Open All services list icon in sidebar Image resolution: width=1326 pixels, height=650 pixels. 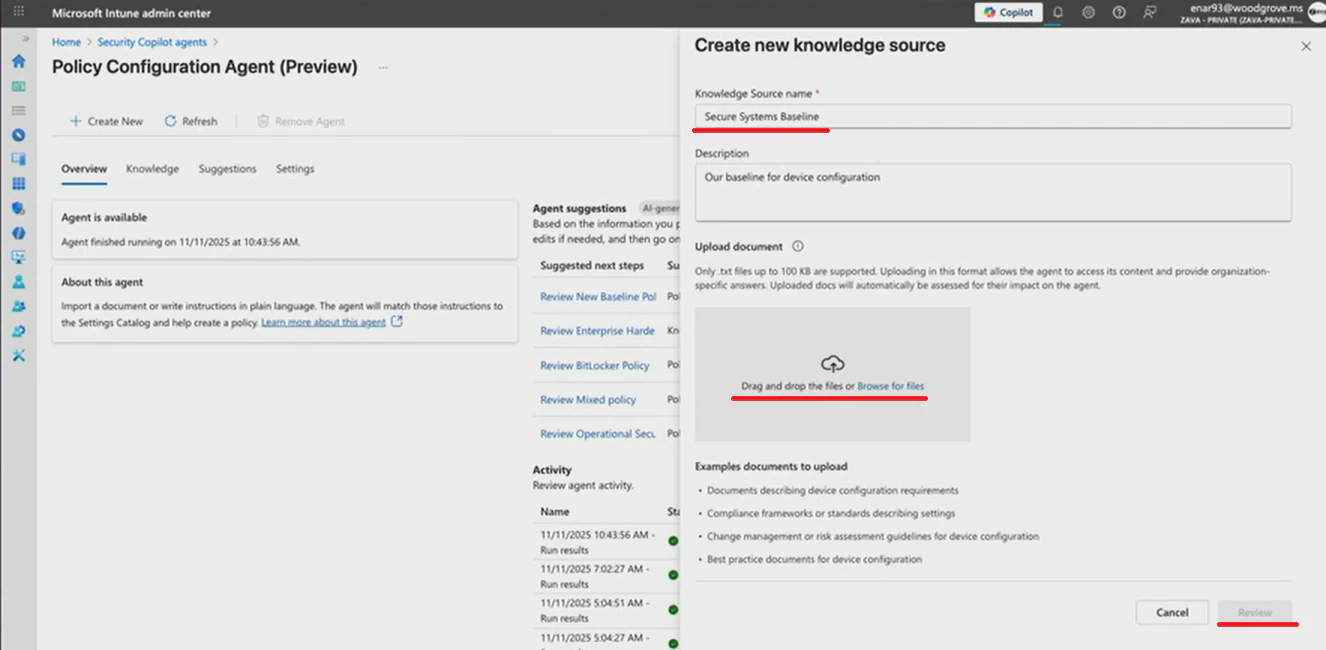pyautogui.click(x=18, y=110)
